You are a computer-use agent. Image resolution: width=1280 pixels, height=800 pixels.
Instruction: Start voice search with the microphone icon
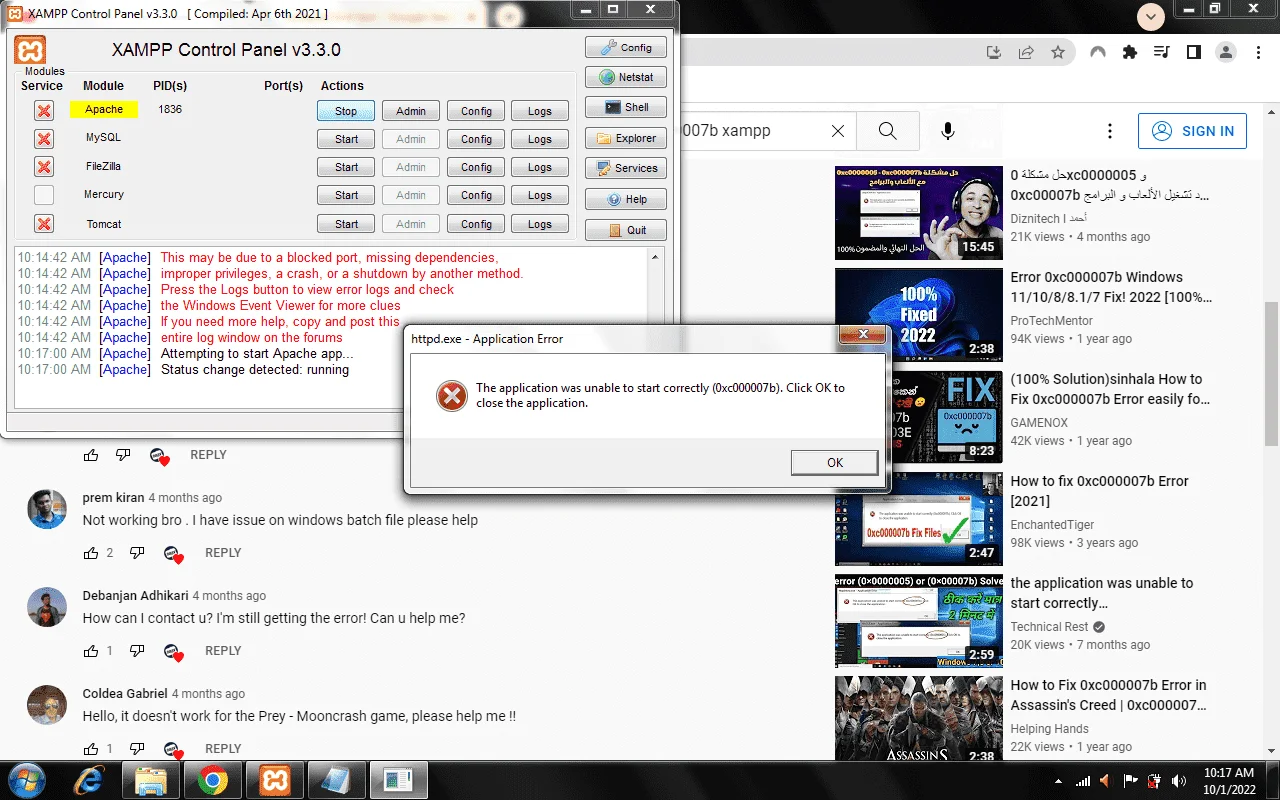click(x=947, y=131)
